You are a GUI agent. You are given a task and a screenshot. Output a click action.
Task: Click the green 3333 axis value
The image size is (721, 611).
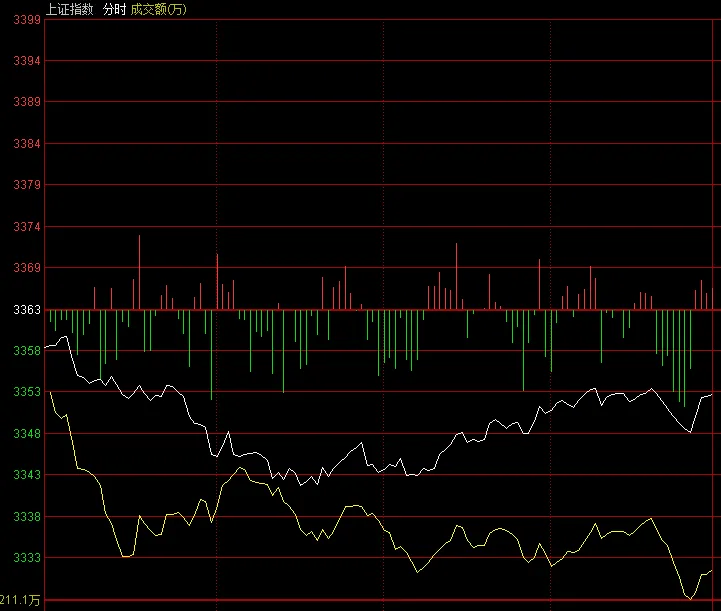pyautogui.click(x=27, y=558)
